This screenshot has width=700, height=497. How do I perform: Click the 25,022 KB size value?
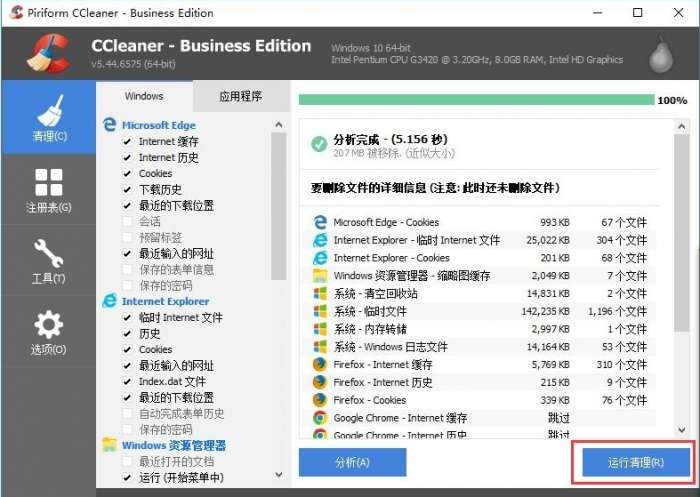pos(548,240)
